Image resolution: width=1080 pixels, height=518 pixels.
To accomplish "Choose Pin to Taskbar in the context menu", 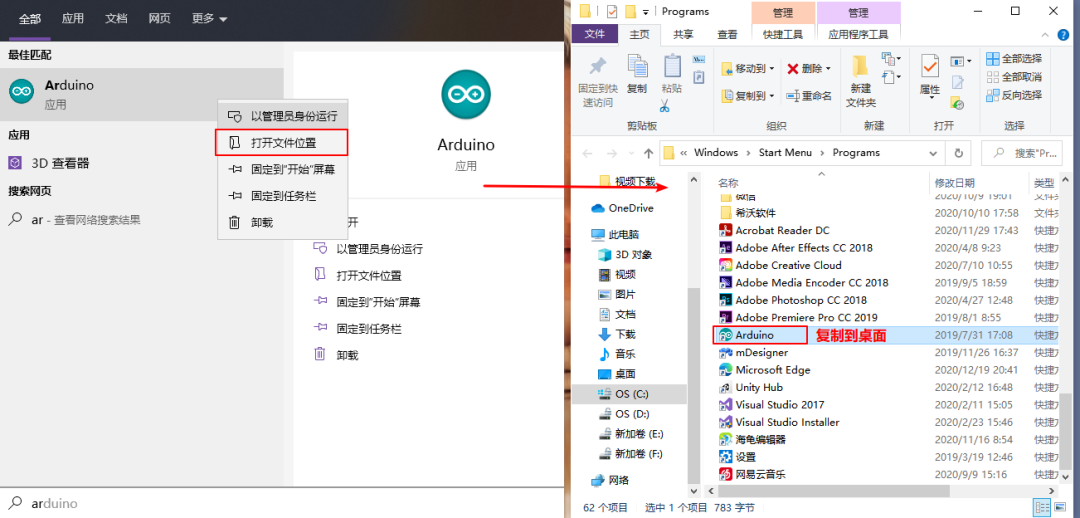I will [x=283, y=196].
